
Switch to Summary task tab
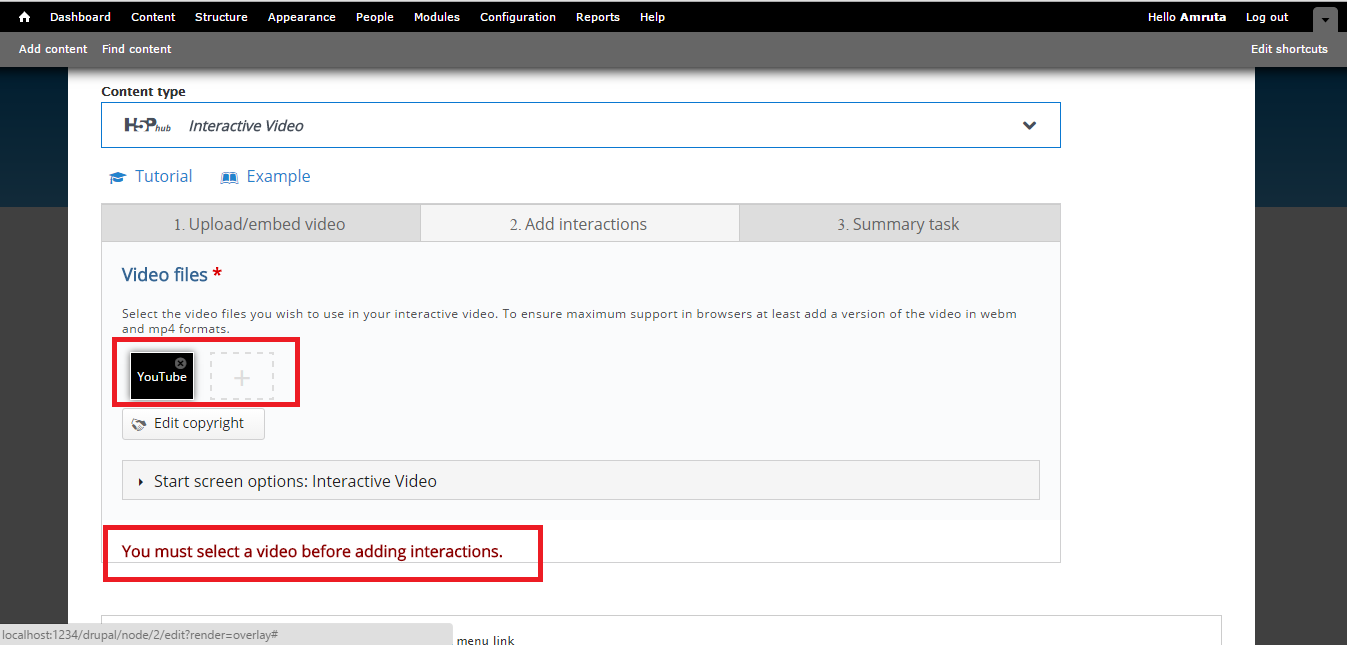899,224
